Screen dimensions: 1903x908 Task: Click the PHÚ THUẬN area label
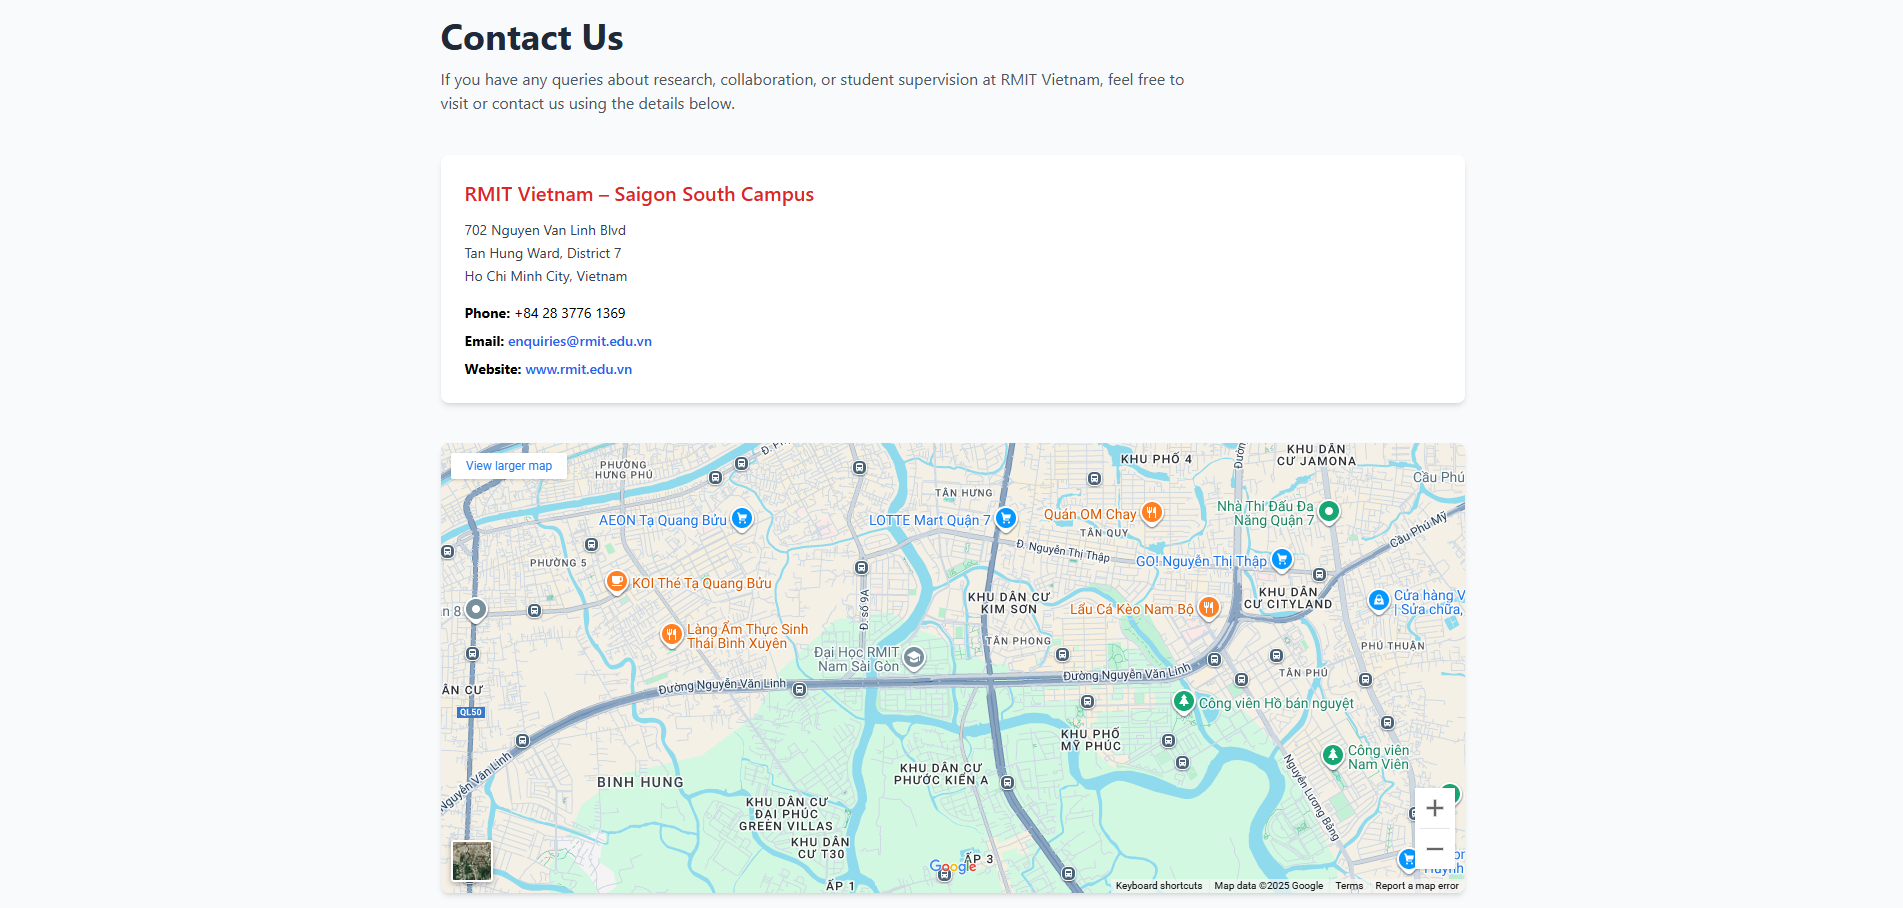(x=1393, y=646)
